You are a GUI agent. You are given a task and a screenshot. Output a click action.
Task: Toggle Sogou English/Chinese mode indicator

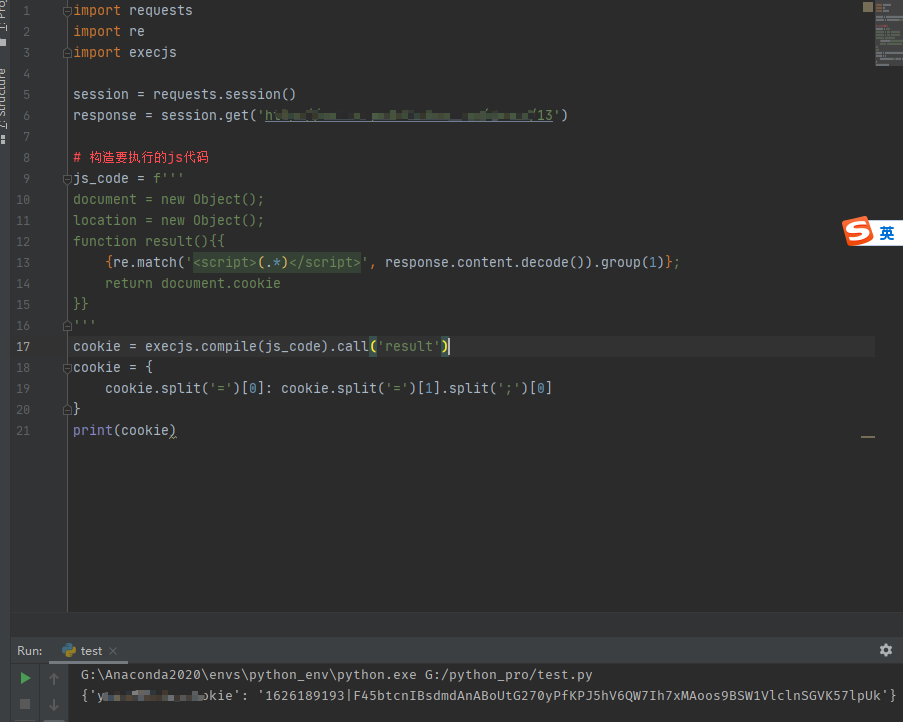click(887, 233)
